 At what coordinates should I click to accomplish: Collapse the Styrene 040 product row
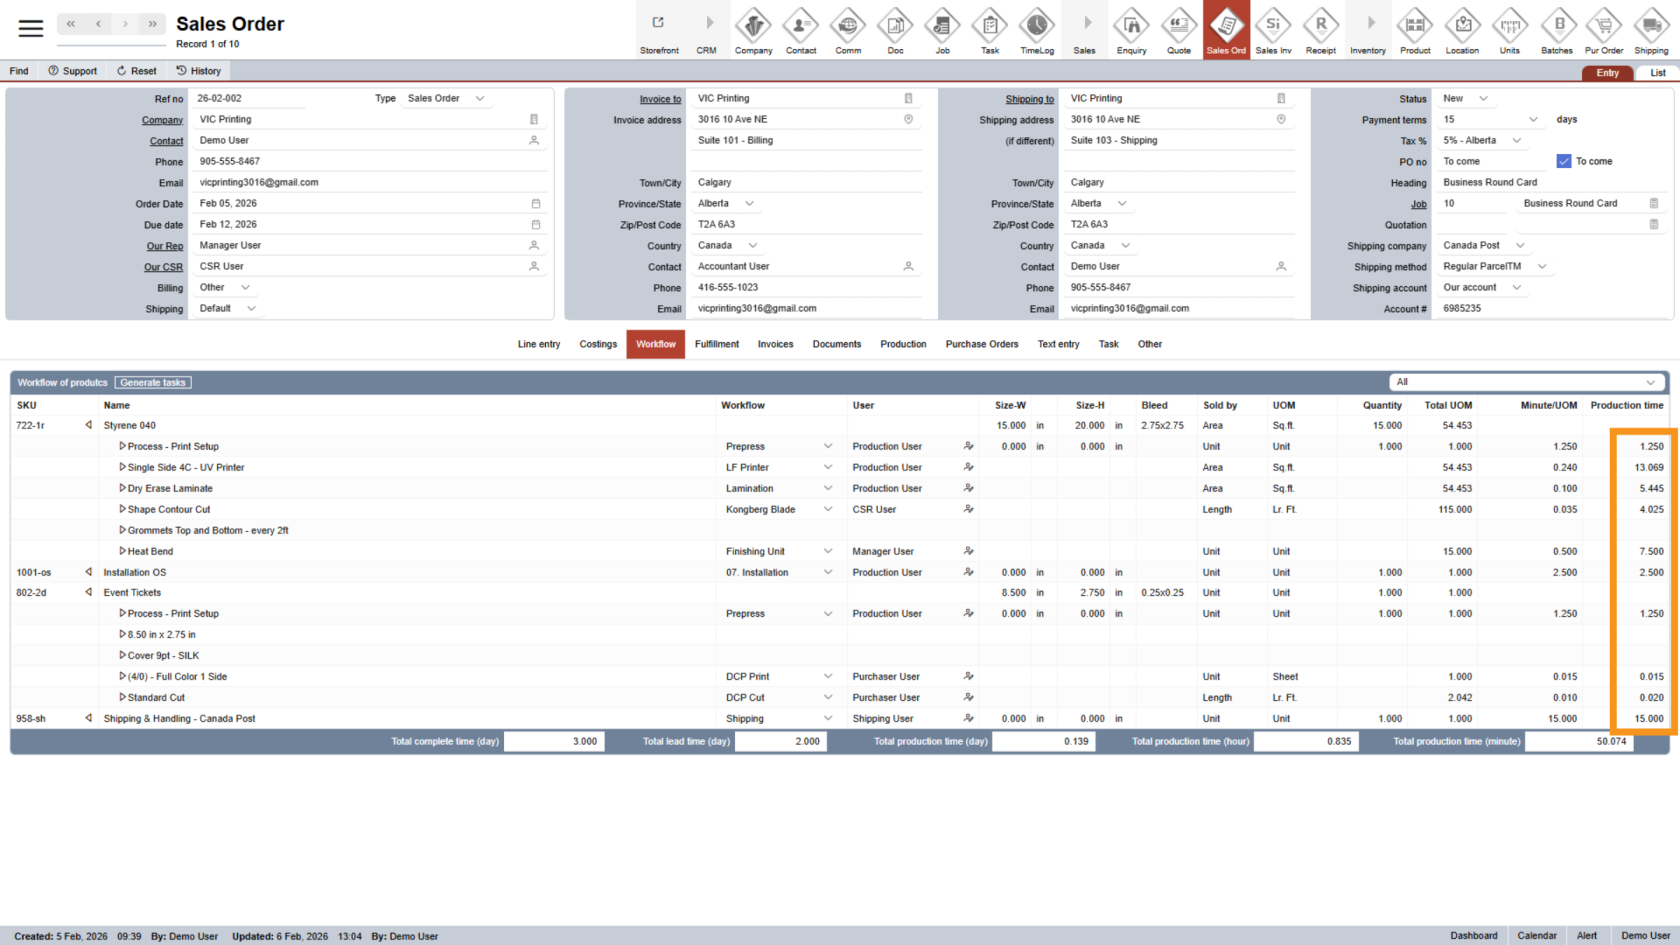point(89,425)
